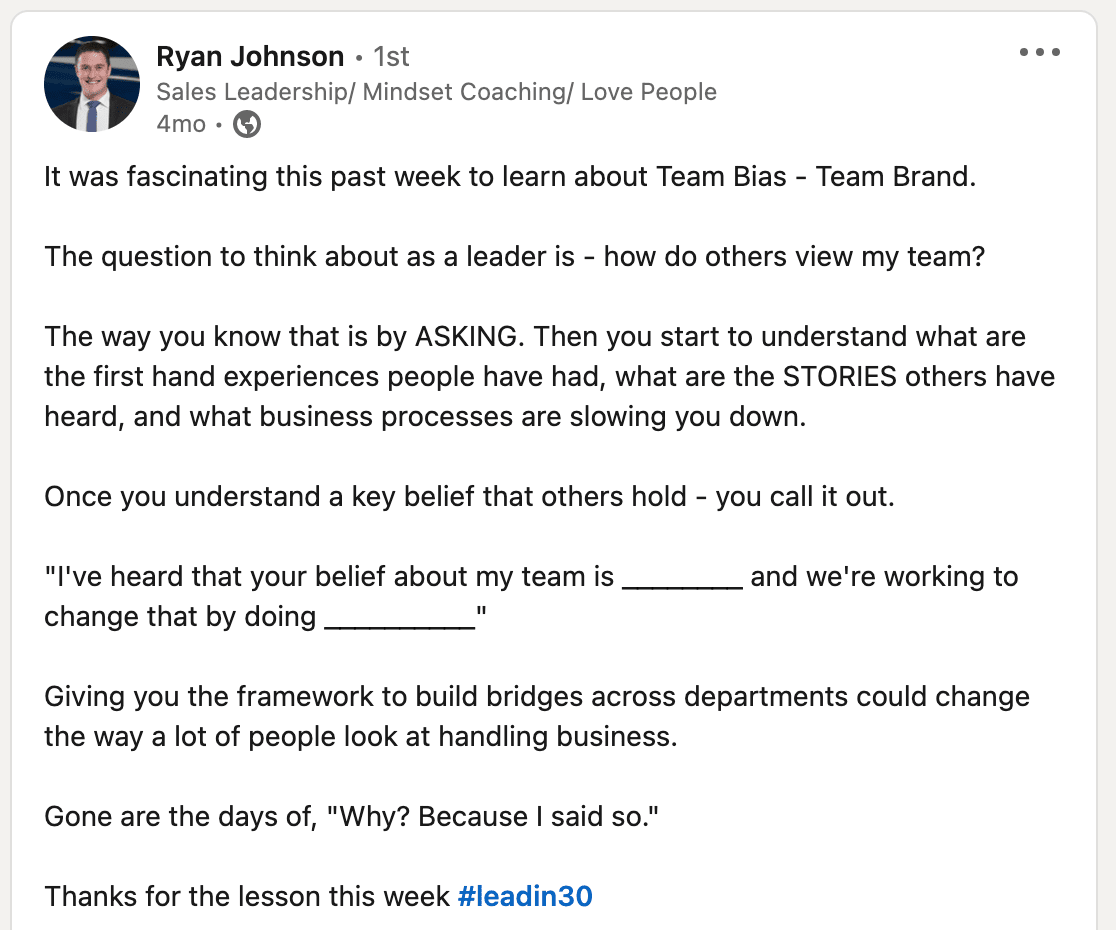Open Ryan Johnson's profile photo
Viewport: 1116px width, 930px height.
point(92,84)
